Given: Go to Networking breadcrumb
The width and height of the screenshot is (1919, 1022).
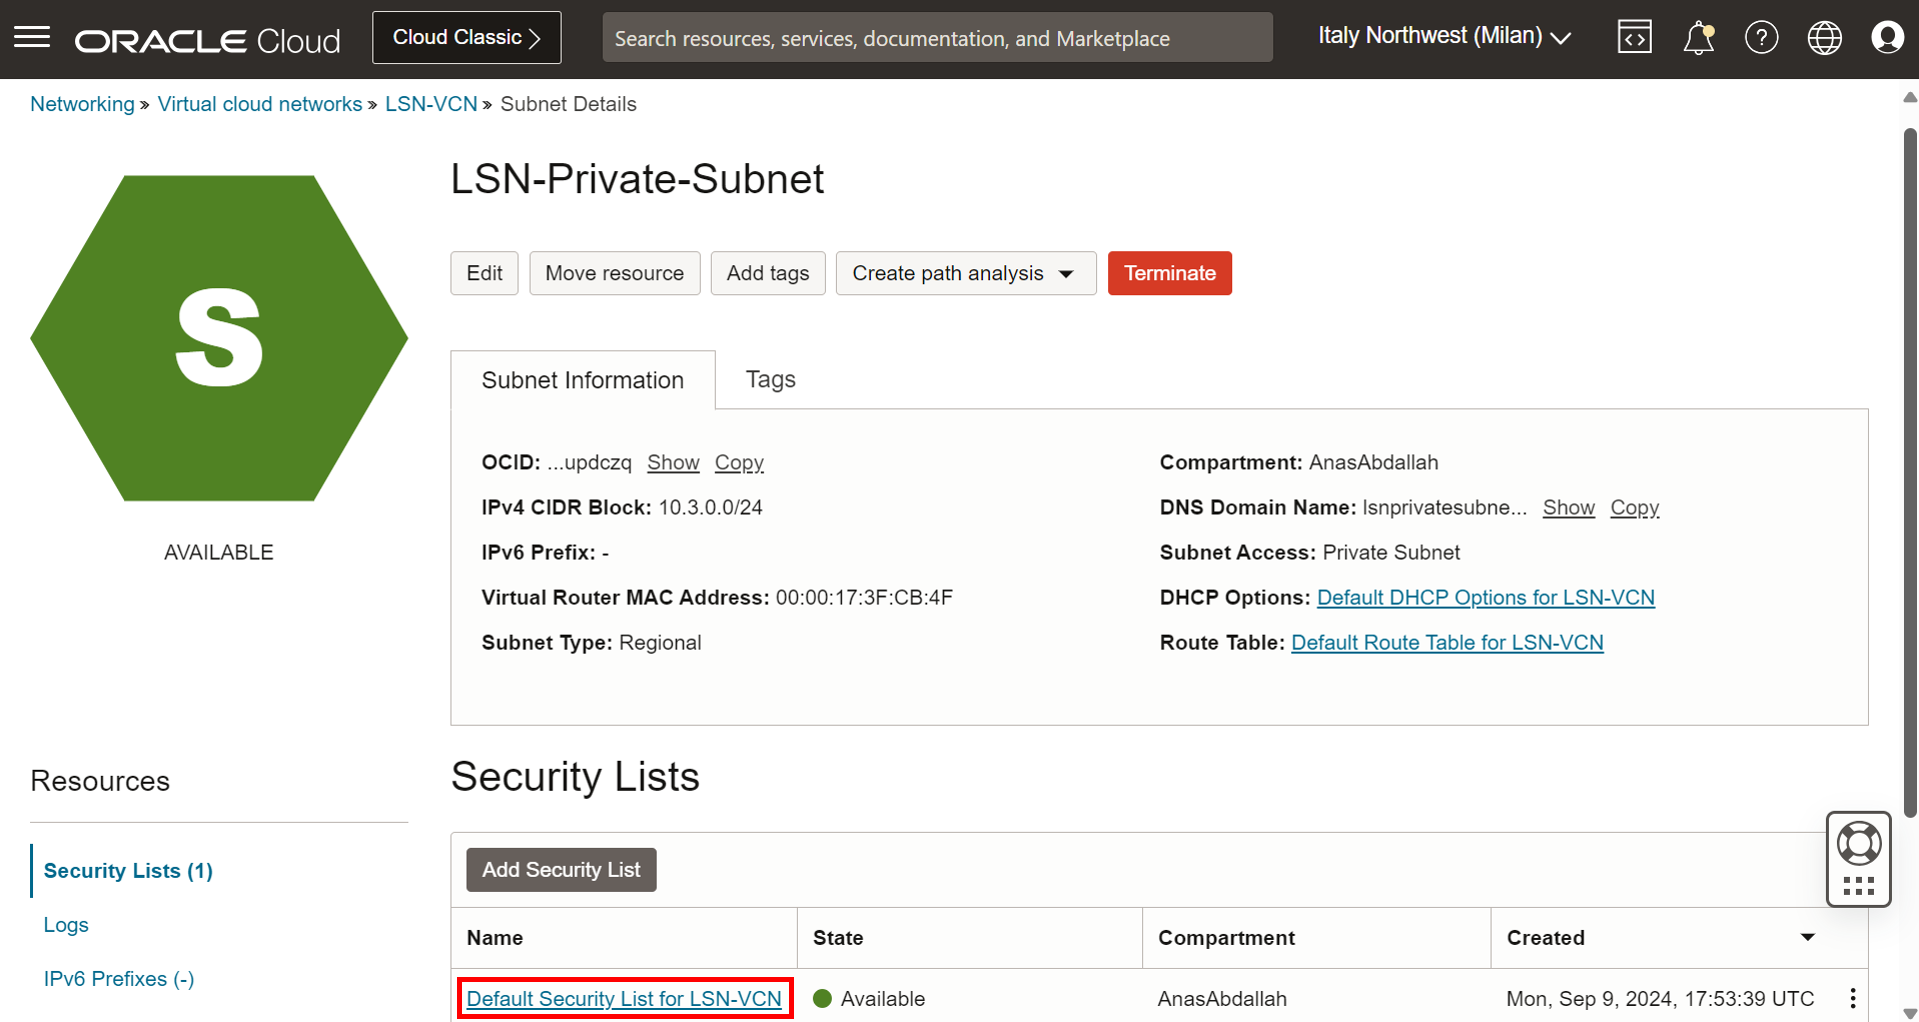Looking at the screenshot, I should [82, 104].
